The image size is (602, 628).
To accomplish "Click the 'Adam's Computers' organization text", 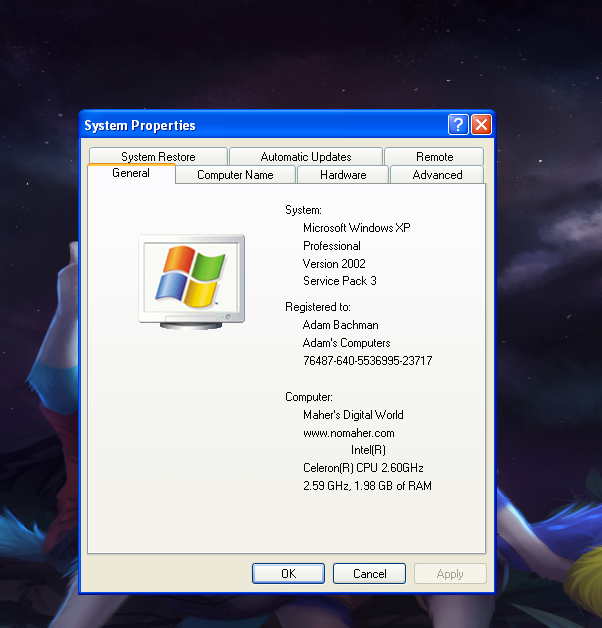I will click(x=346, y=343).
